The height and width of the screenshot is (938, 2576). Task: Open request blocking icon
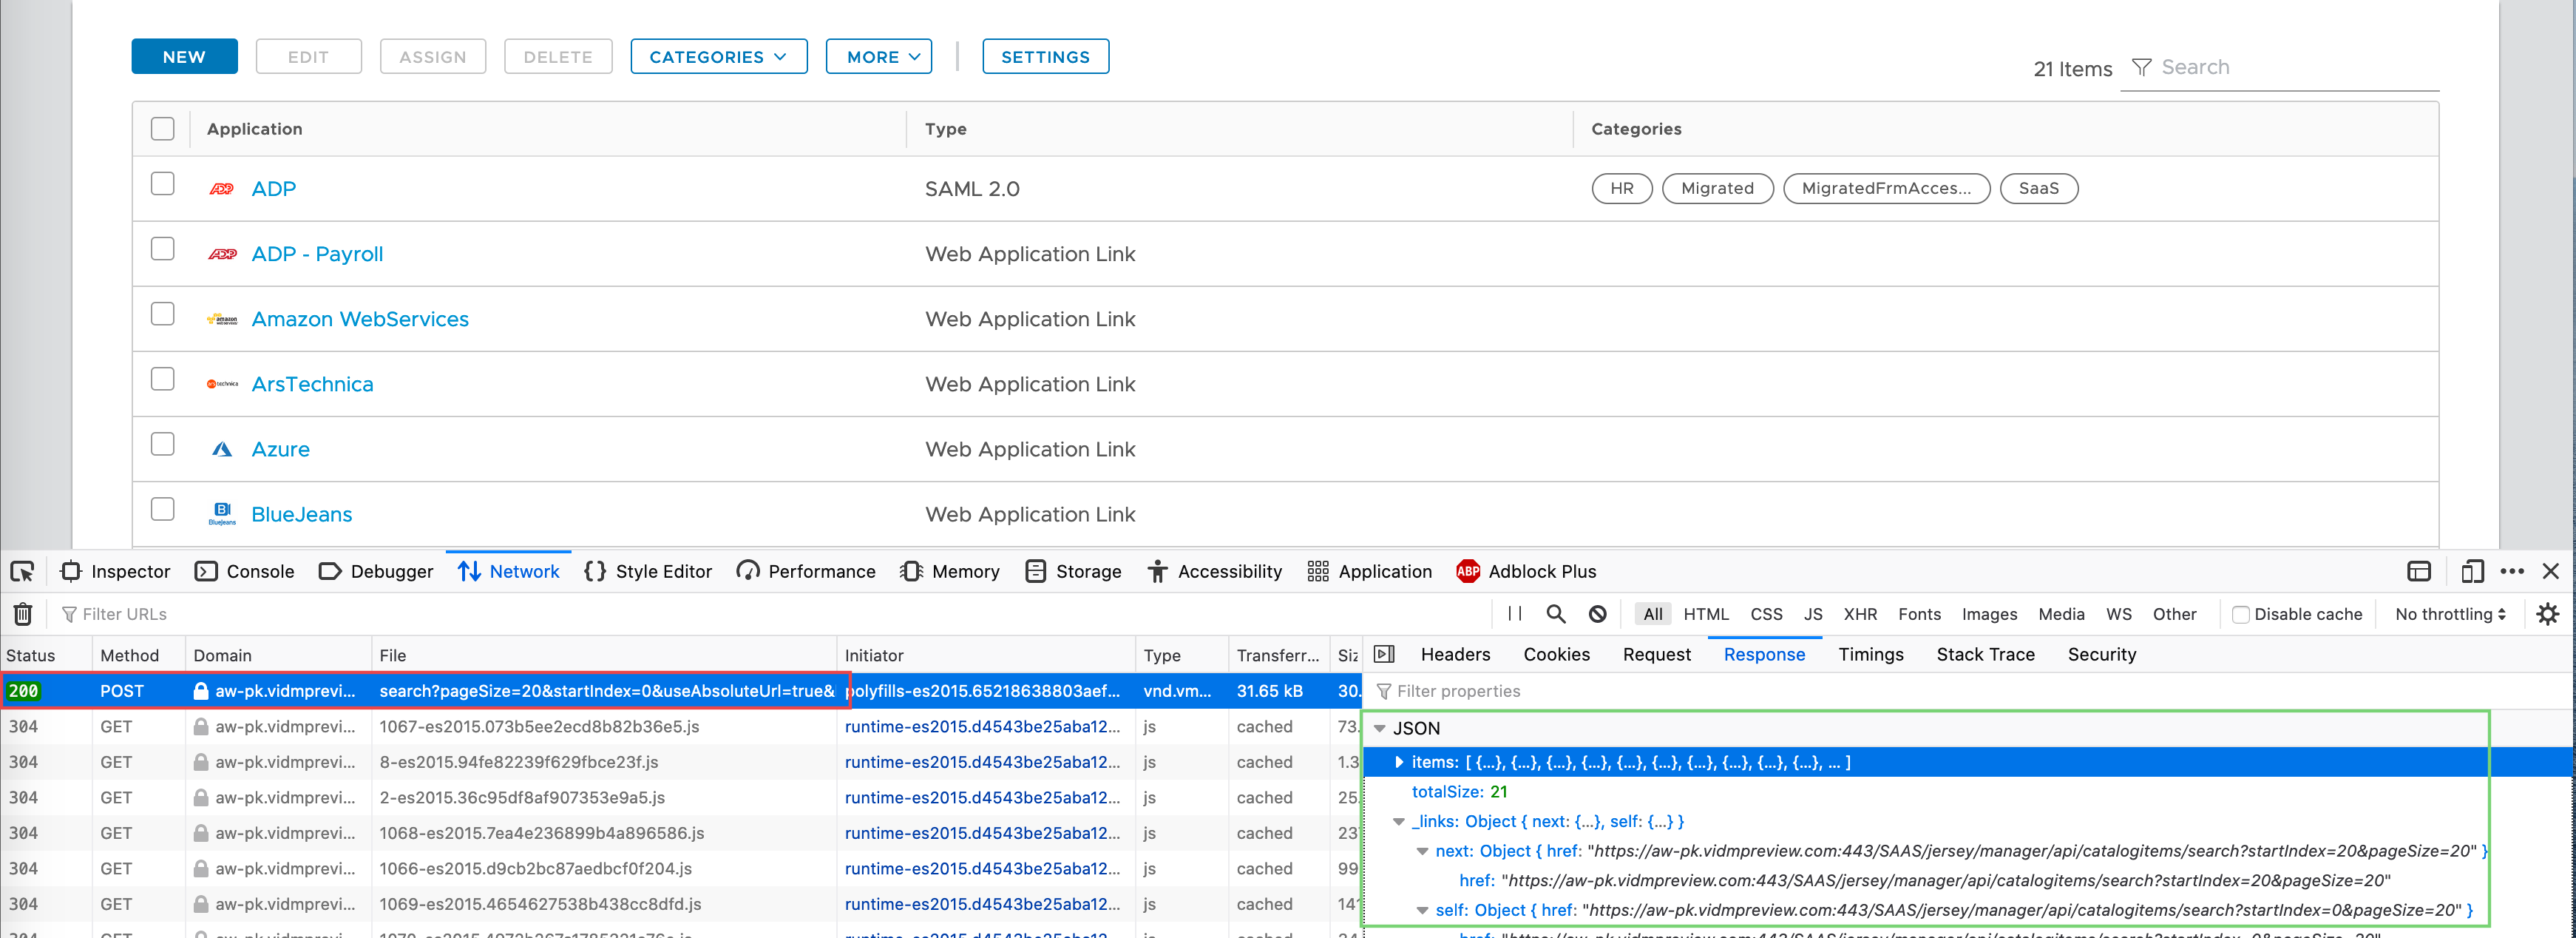point(1597,614)
